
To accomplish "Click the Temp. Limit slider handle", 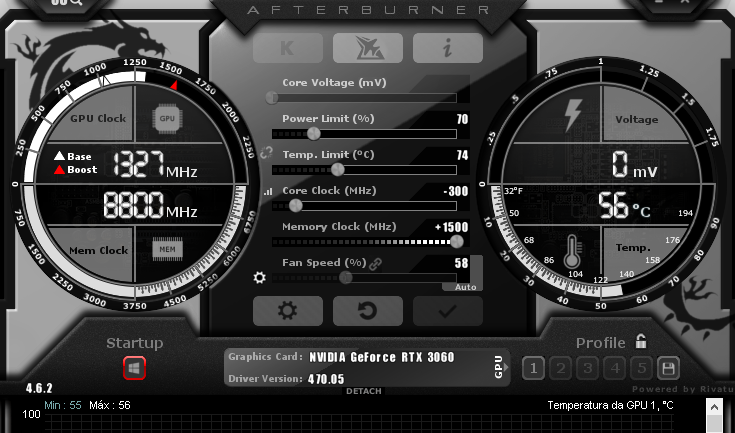I will click(338, 170).
